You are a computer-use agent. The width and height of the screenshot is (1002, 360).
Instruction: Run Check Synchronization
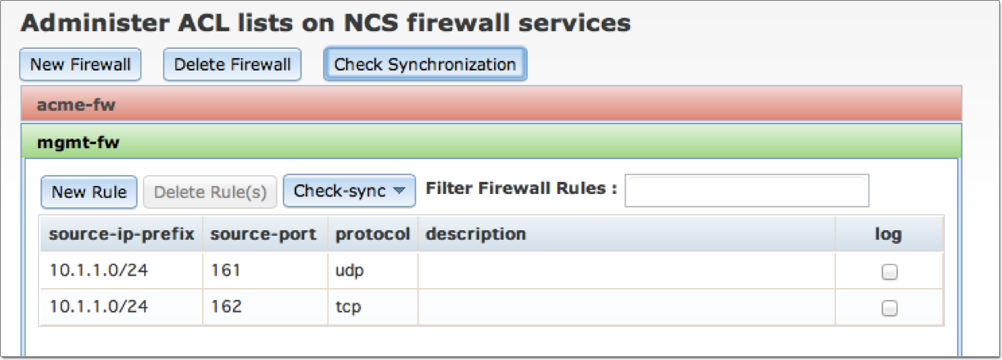(425, 65)
